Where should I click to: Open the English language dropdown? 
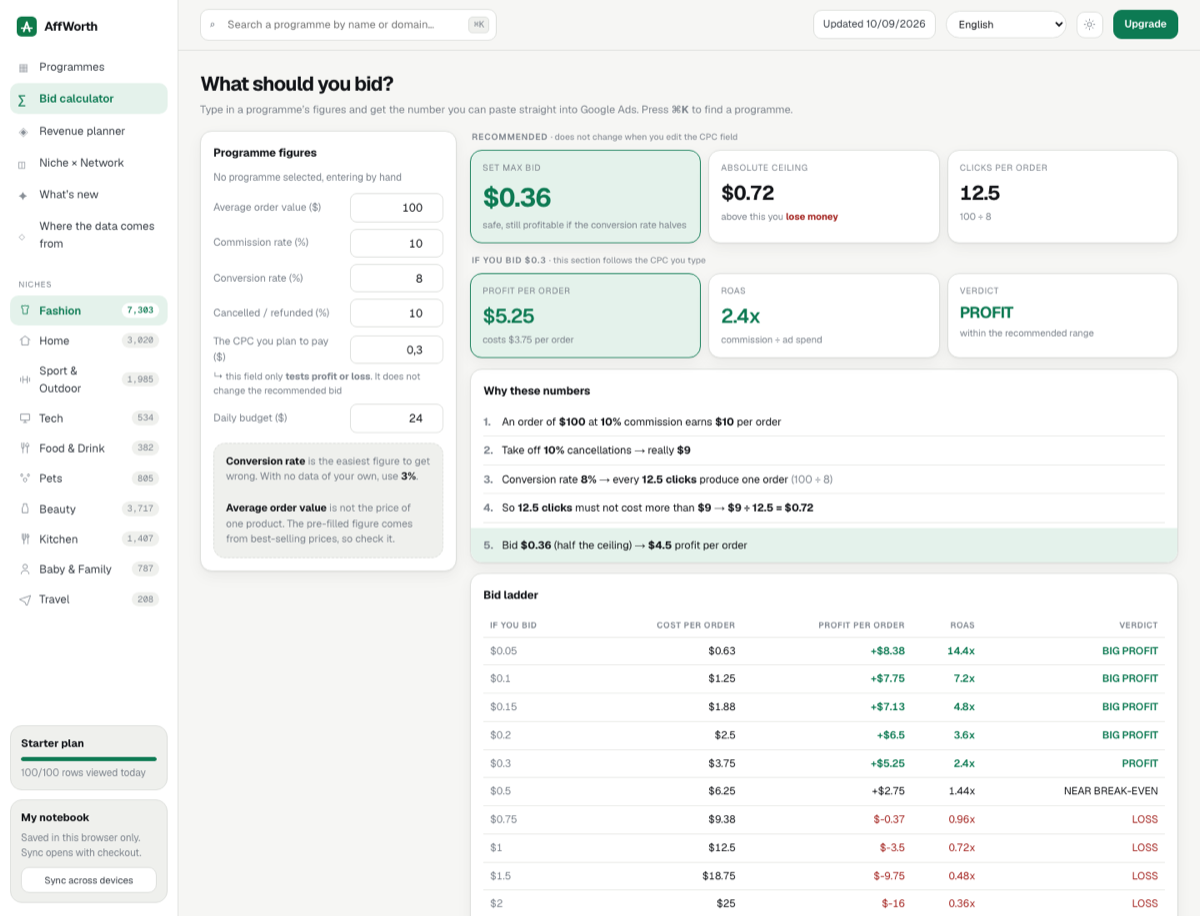(1006, 25)
